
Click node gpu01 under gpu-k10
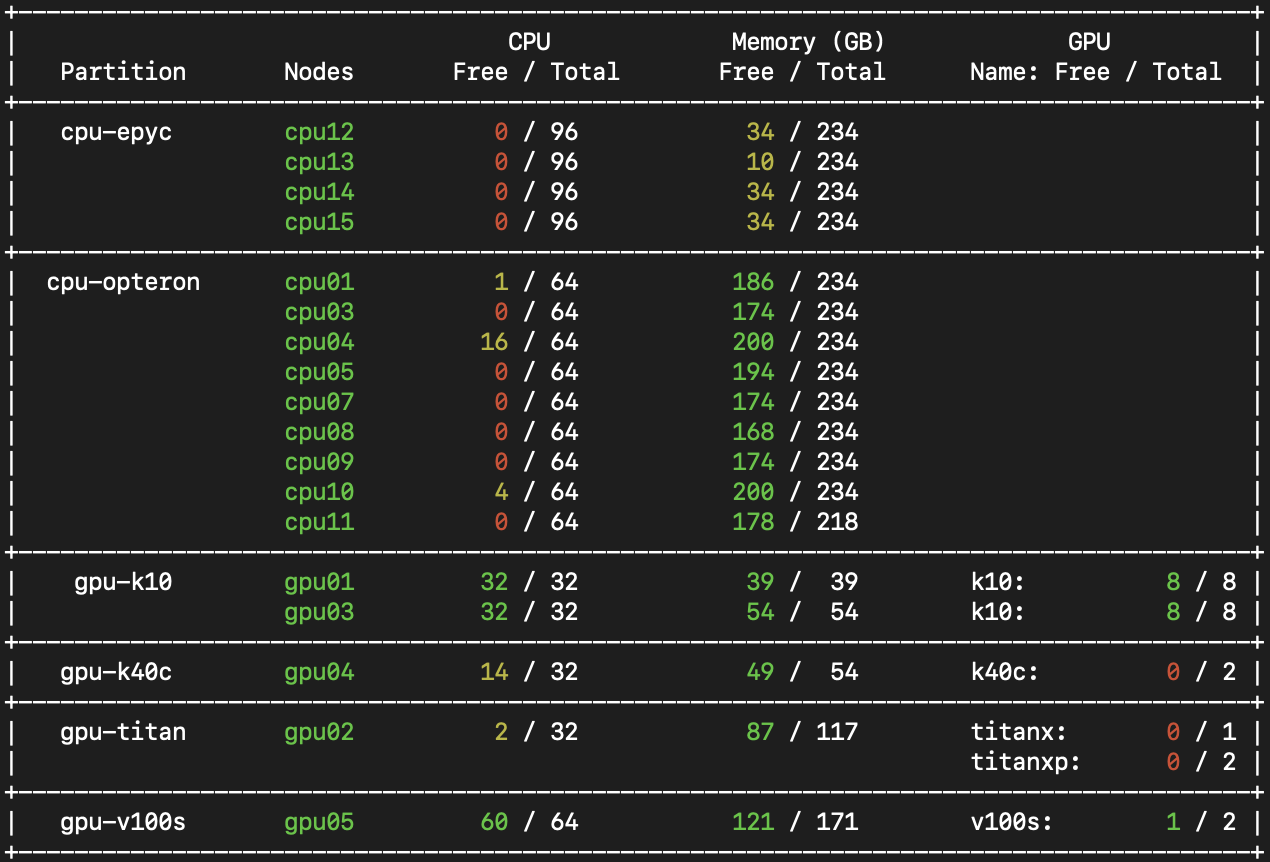(x=318, y=581)
